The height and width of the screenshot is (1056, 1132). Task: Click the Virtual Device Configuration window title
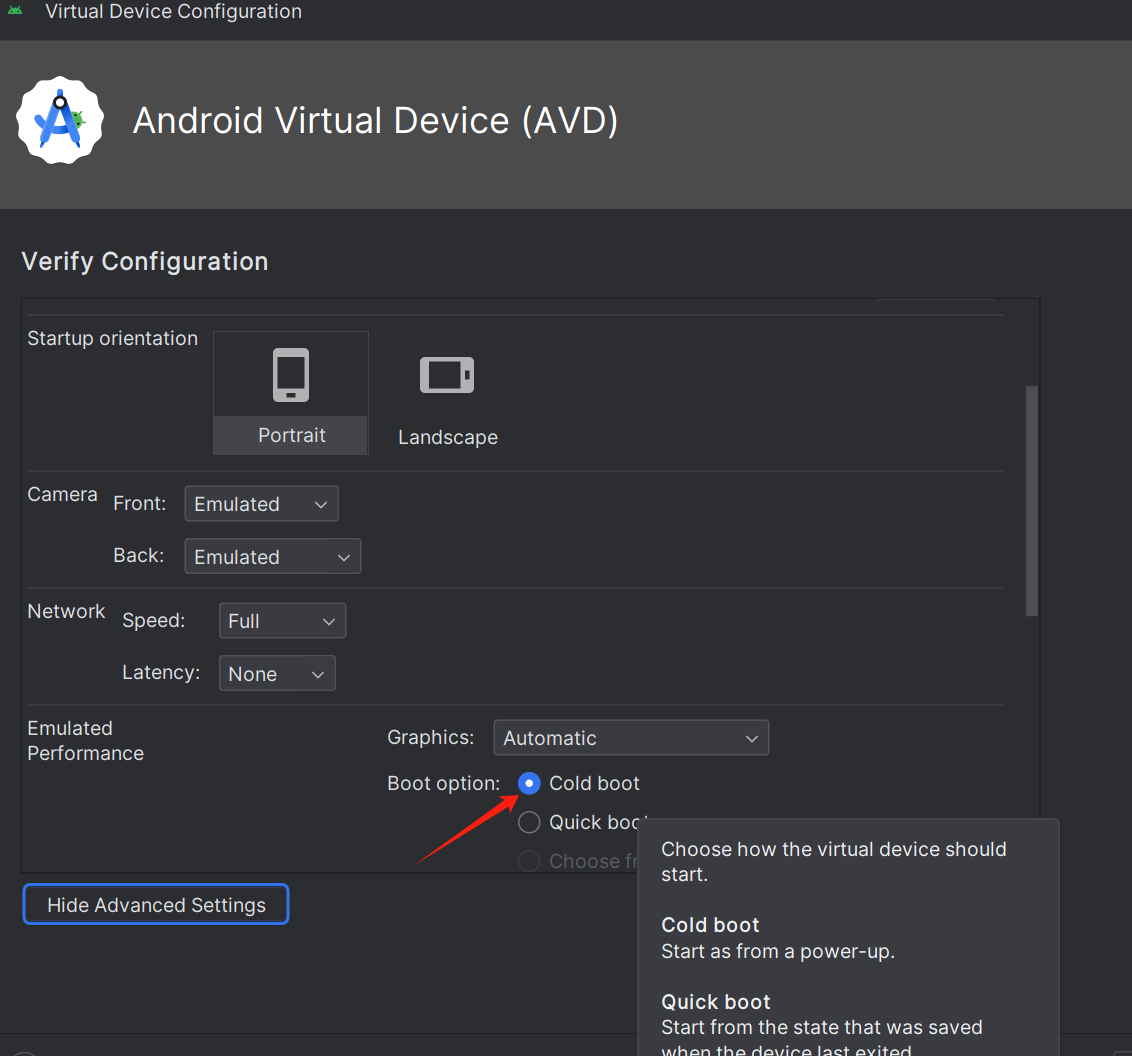click(173, 12)
